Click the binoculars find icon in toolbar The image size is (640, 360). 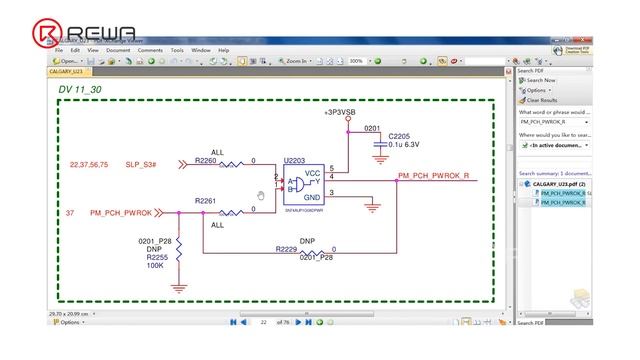point(516,61)
